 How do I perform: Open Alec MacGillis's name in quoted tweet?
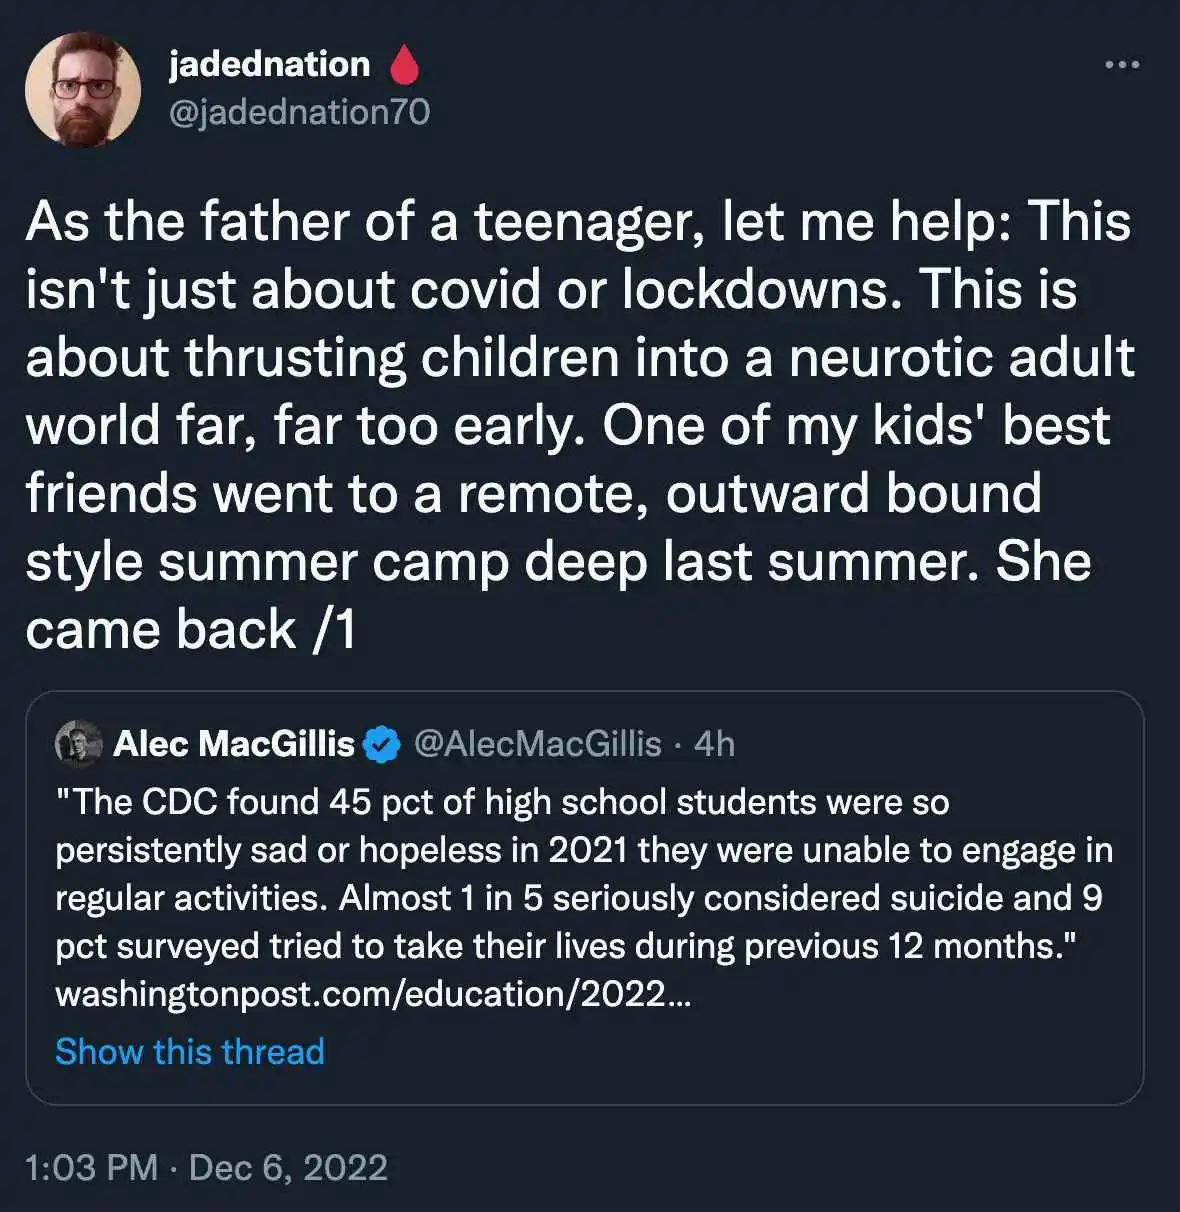(x=234, y=744)
